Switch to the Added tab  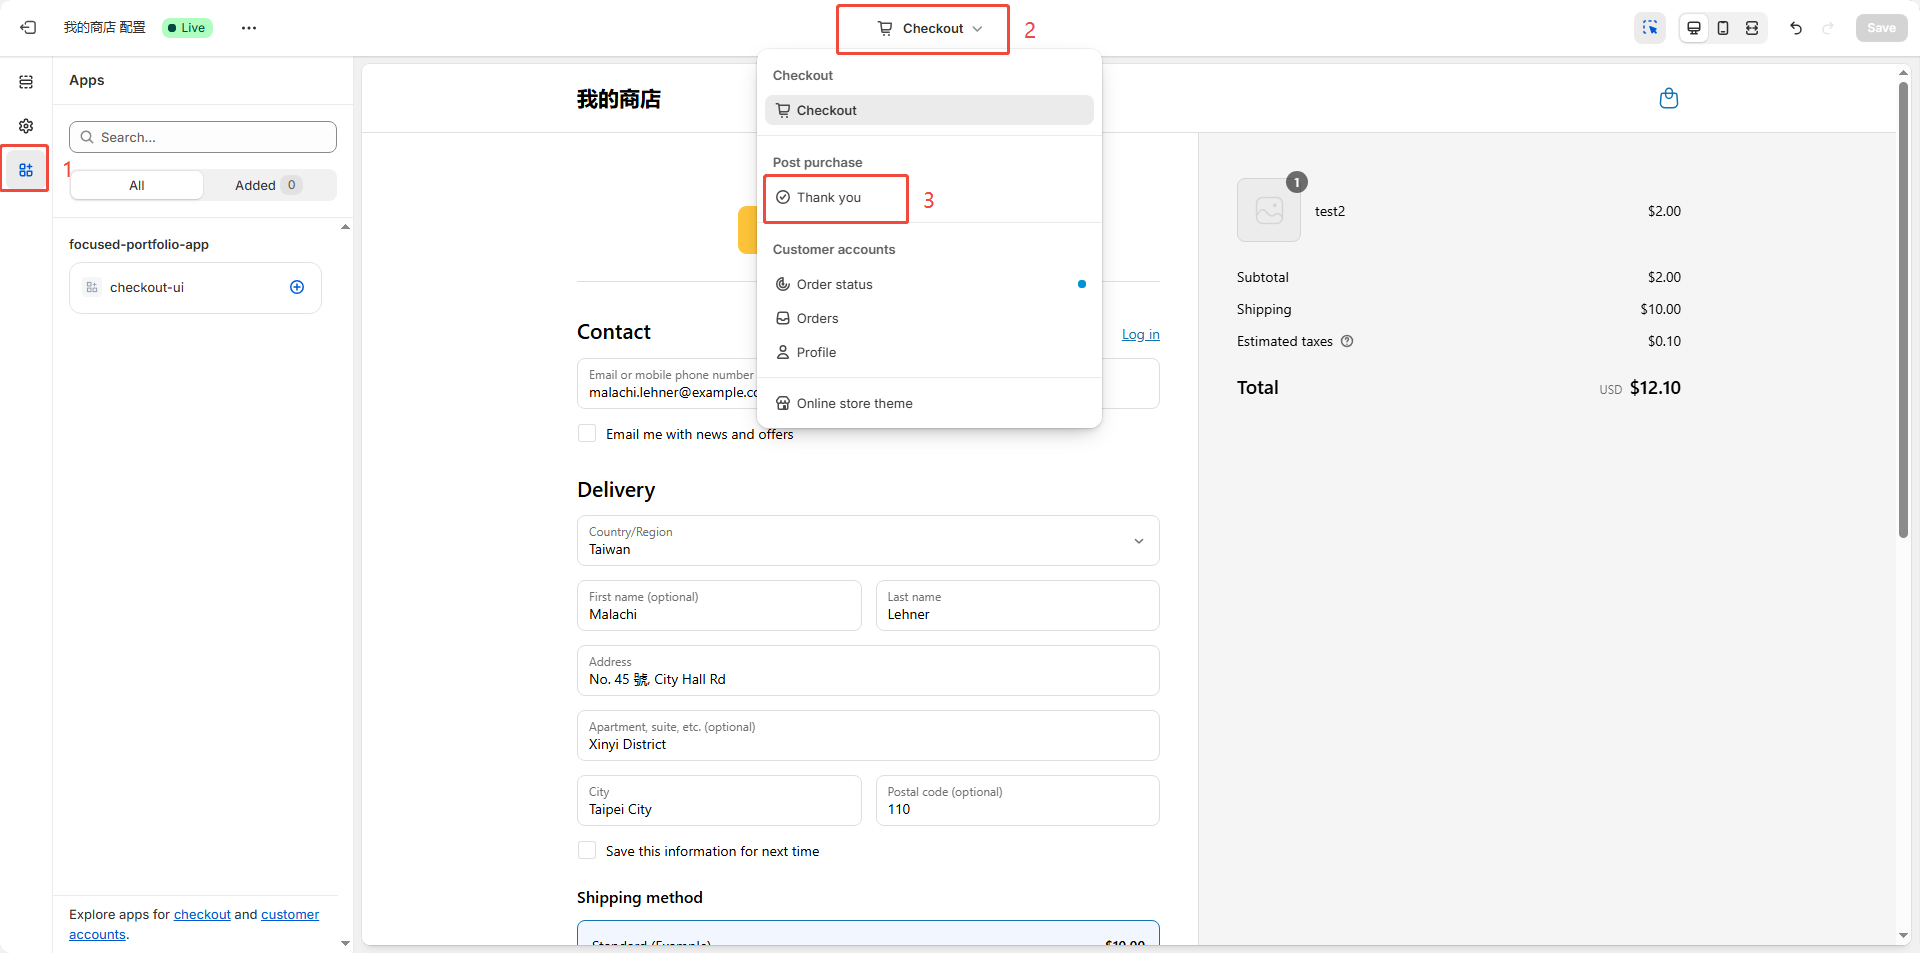tap(266, 185)
